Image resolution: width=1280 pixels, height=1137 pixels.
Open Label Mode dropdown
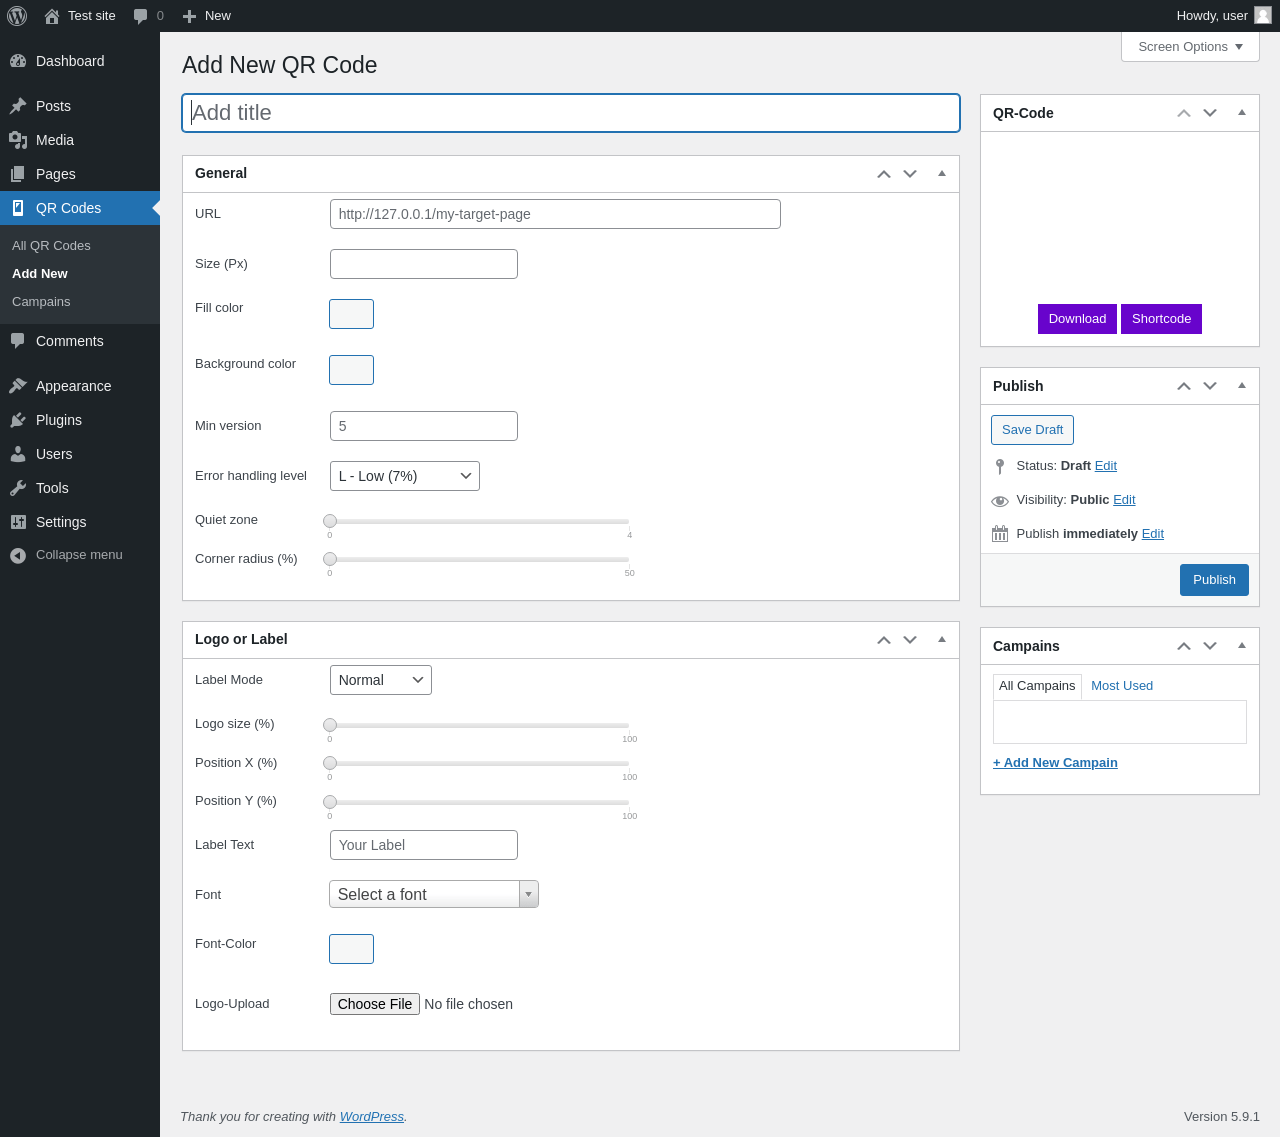pos(381,680)
